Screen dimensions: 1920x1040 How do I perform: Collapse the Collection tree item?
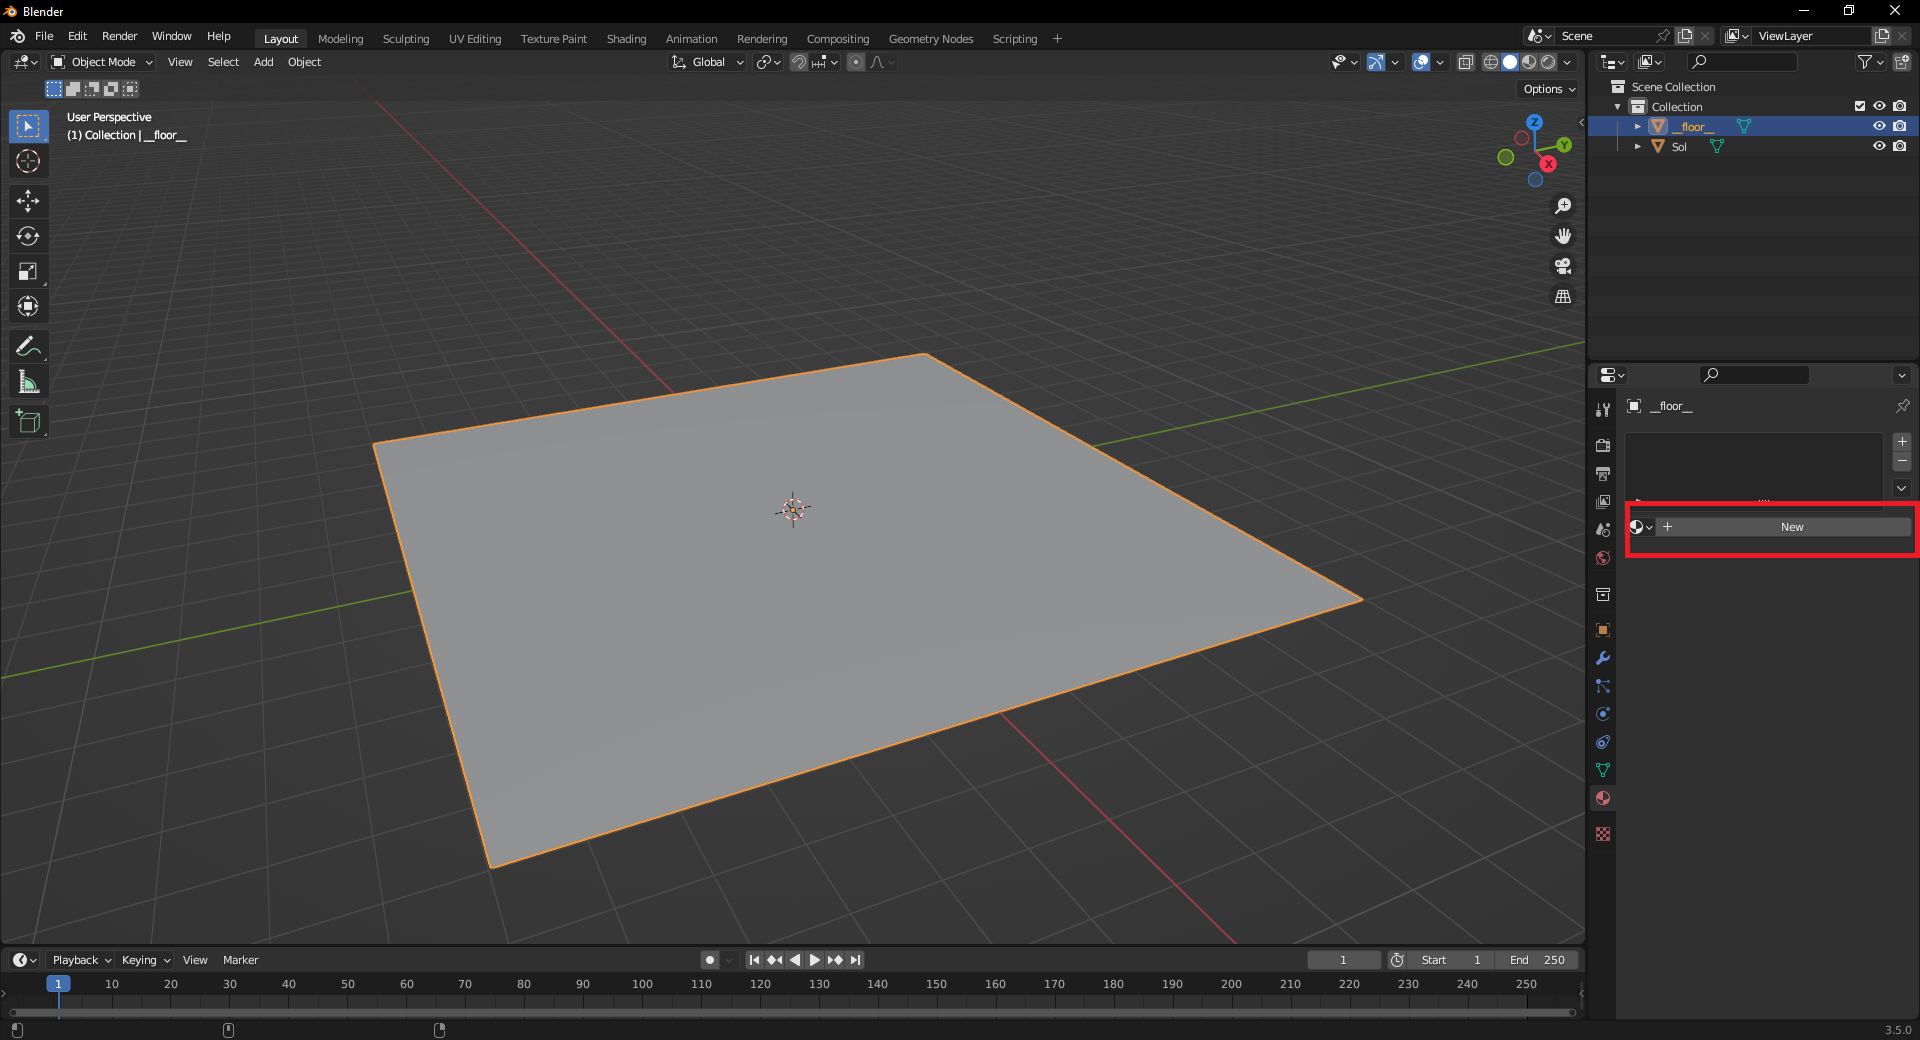1618,107
